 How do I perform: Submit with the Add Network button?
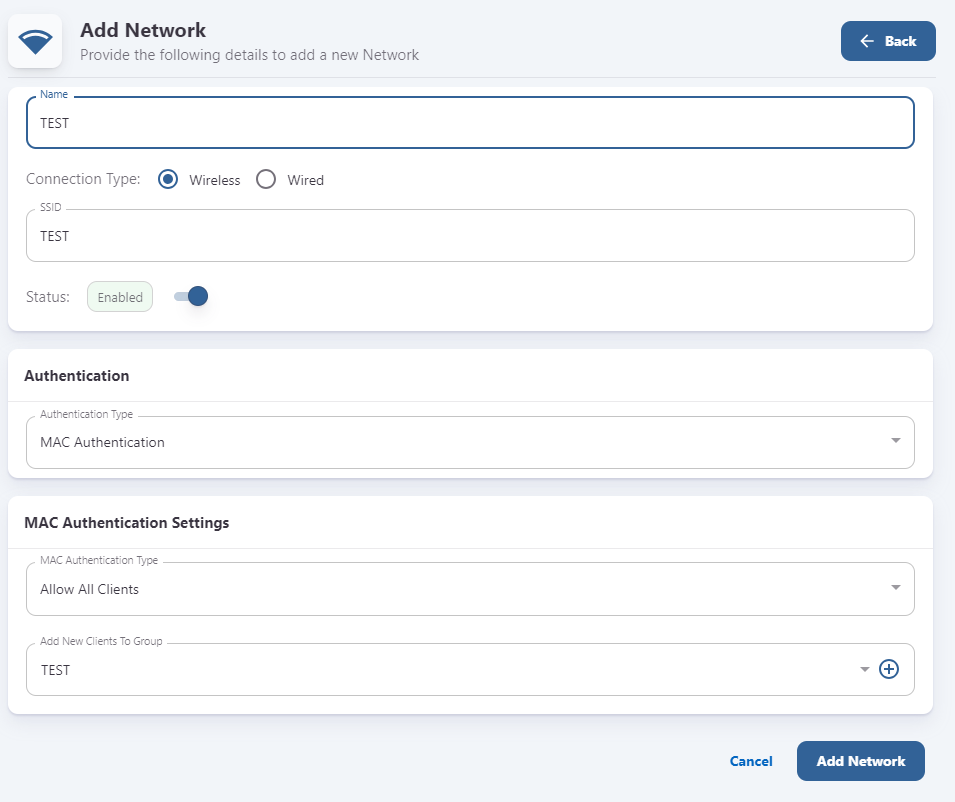pyautogui.click(x=861, y=761)
